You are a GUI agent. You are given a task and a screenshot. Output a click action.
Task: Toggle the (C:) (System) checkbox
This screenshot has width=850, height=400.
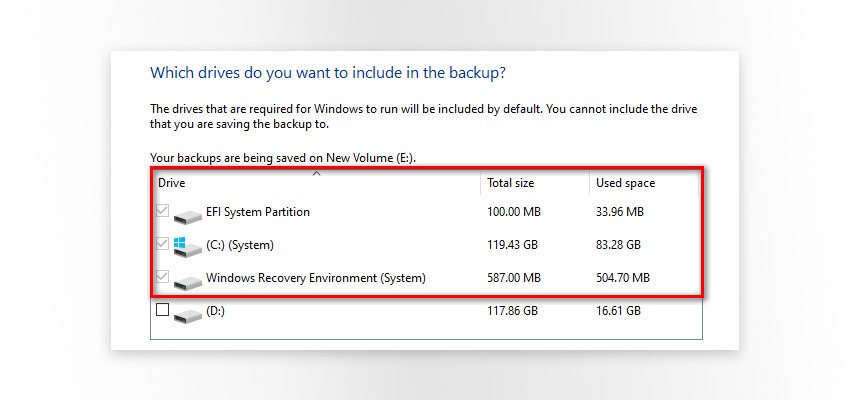pyautogui.click(x=163, y=245)
